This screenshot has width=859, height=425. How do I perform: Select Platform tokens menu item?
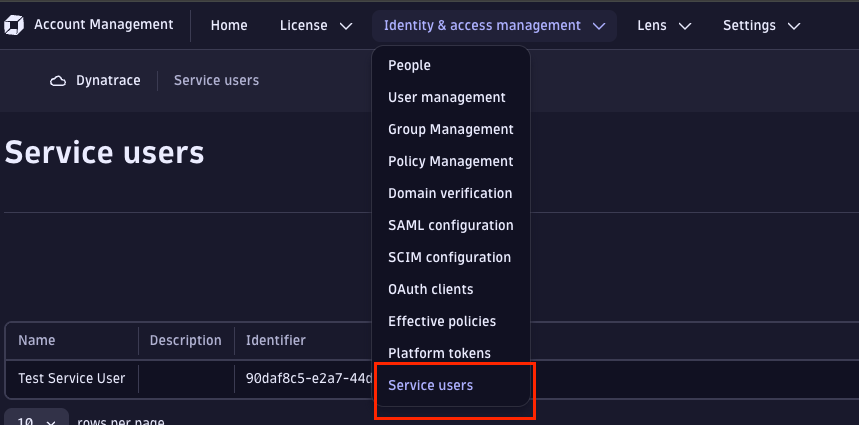pos(439,353)
